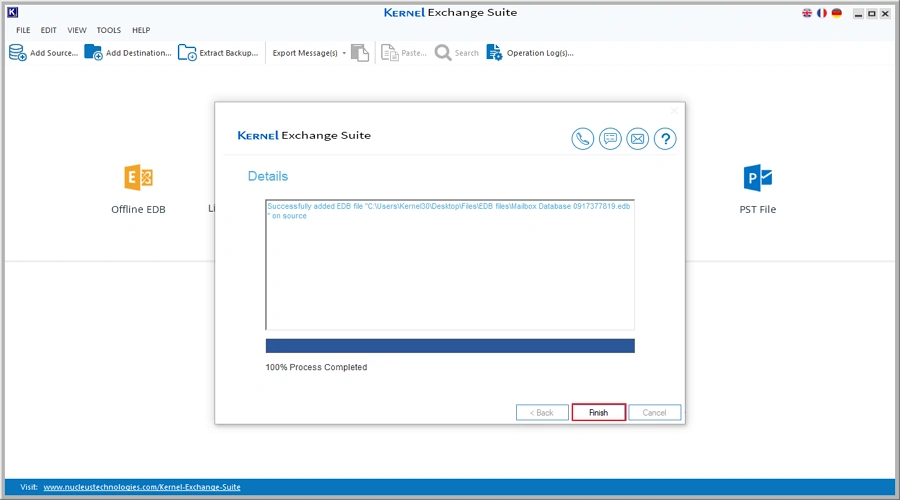Open help via the question mark icon
The width and height of the screenshot is (900, 500).
point(665,139)
